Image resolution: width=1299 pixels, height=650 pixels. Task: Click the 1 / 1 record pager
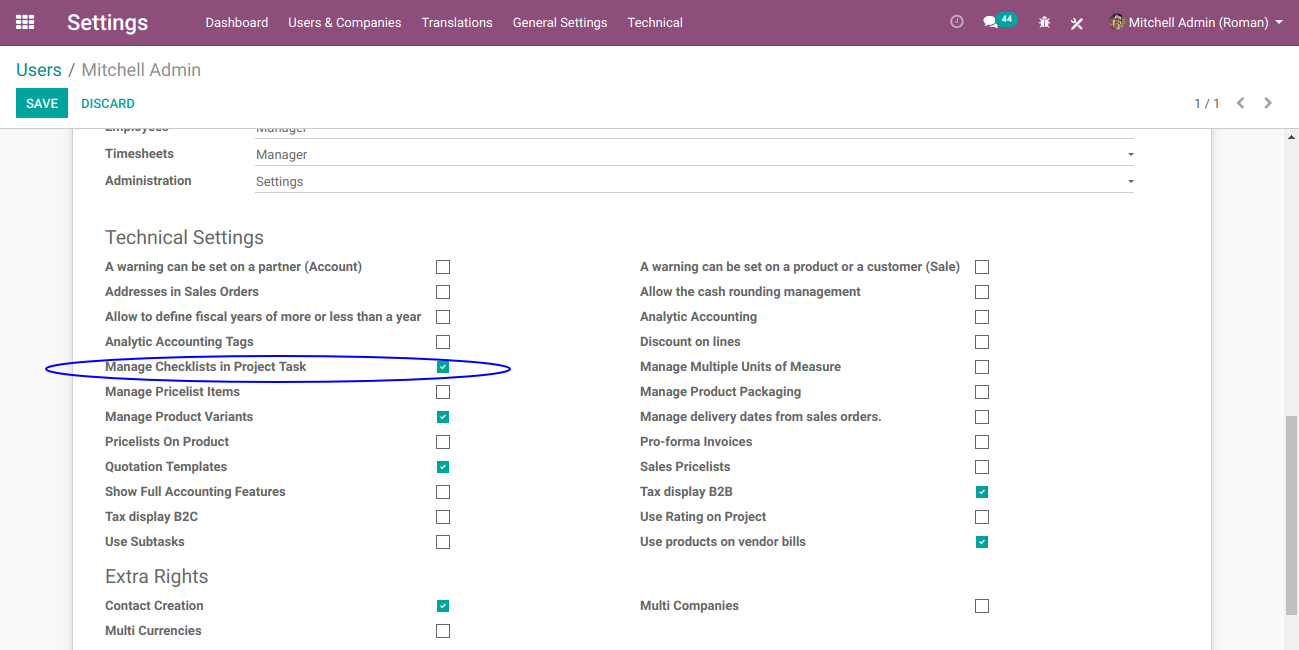(1207, 103)
